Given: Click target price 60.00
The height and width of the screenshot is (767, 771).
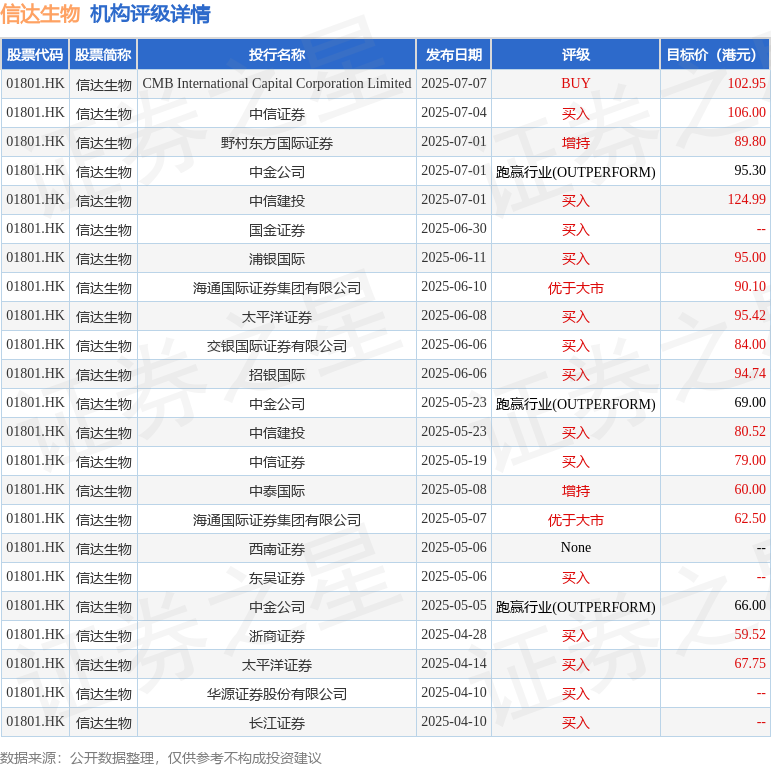Looking at the screenshot, I should (x=750, y=490).
